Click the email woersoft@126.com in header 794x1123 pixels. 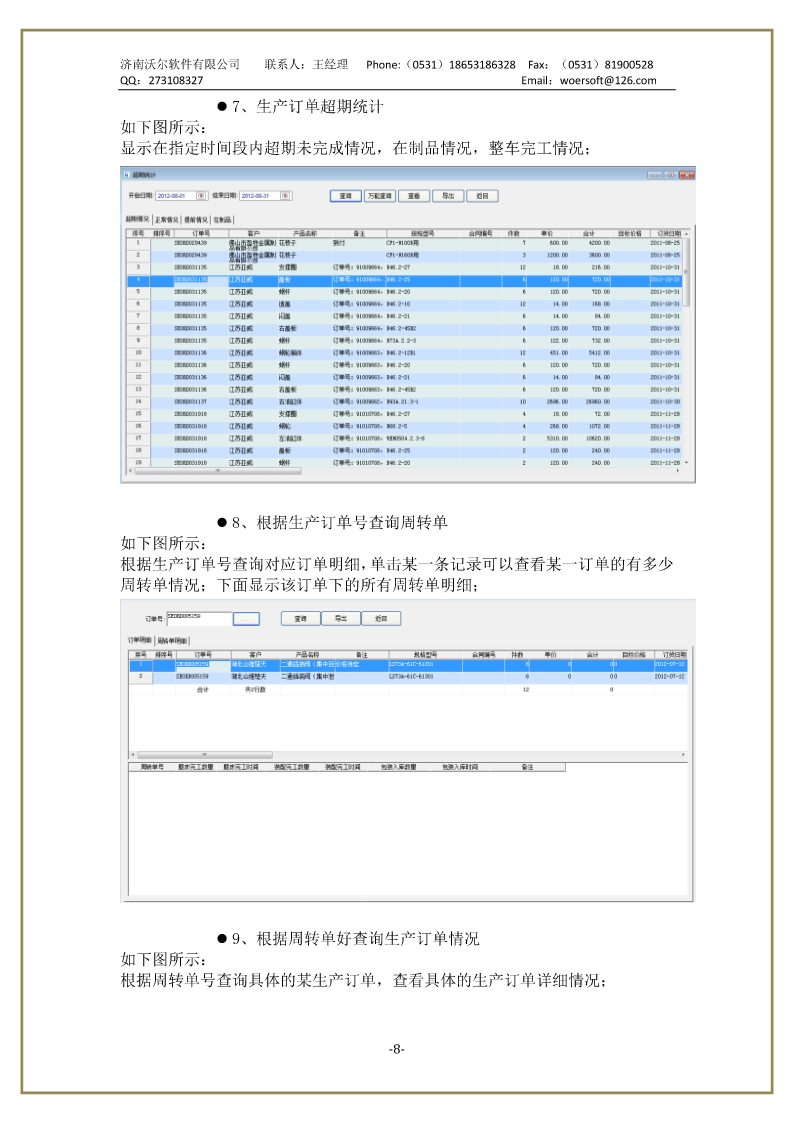pos(608,80)
